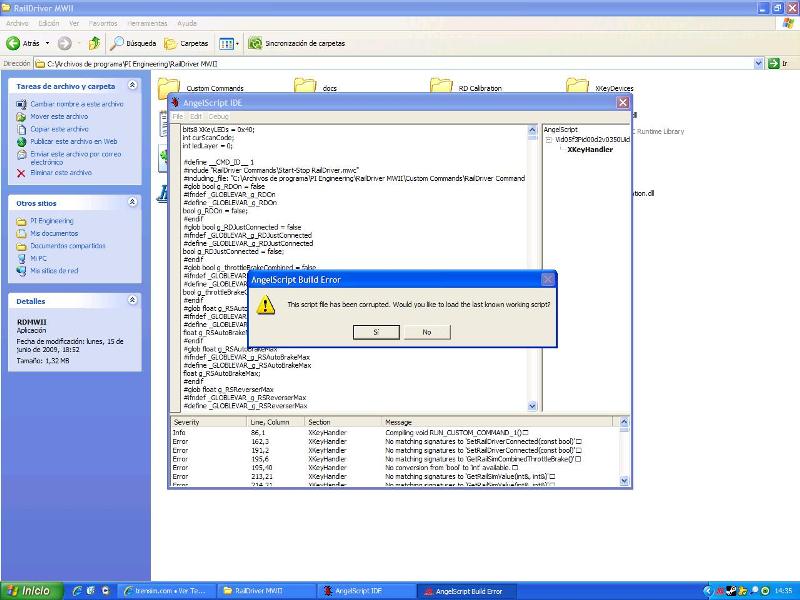This screenshot has height=600, width=800.
Task: Toggle the Carpetas folders pane
Action: point(187,43)
